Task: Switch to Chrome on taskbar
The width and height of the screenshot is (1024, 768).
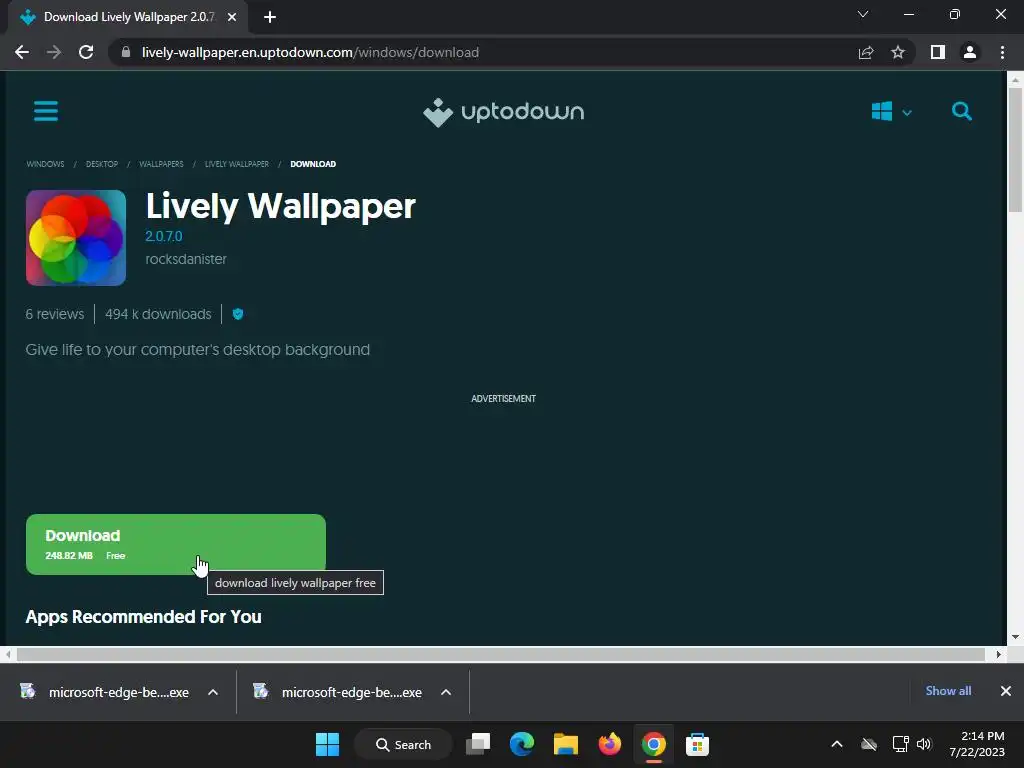Action: pos(654,744)
